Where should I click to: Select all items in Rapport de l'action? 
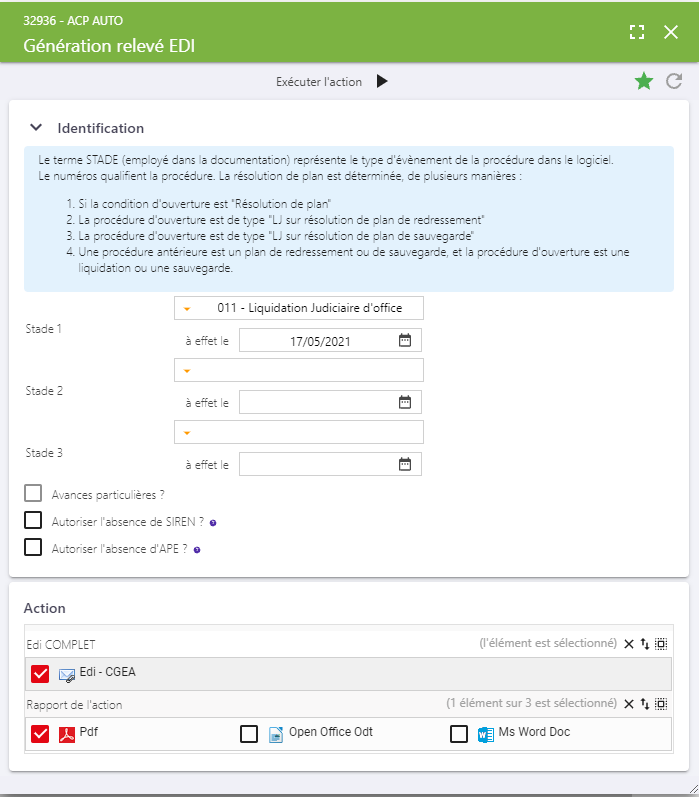pyautogui.click(x=661, y=704)
